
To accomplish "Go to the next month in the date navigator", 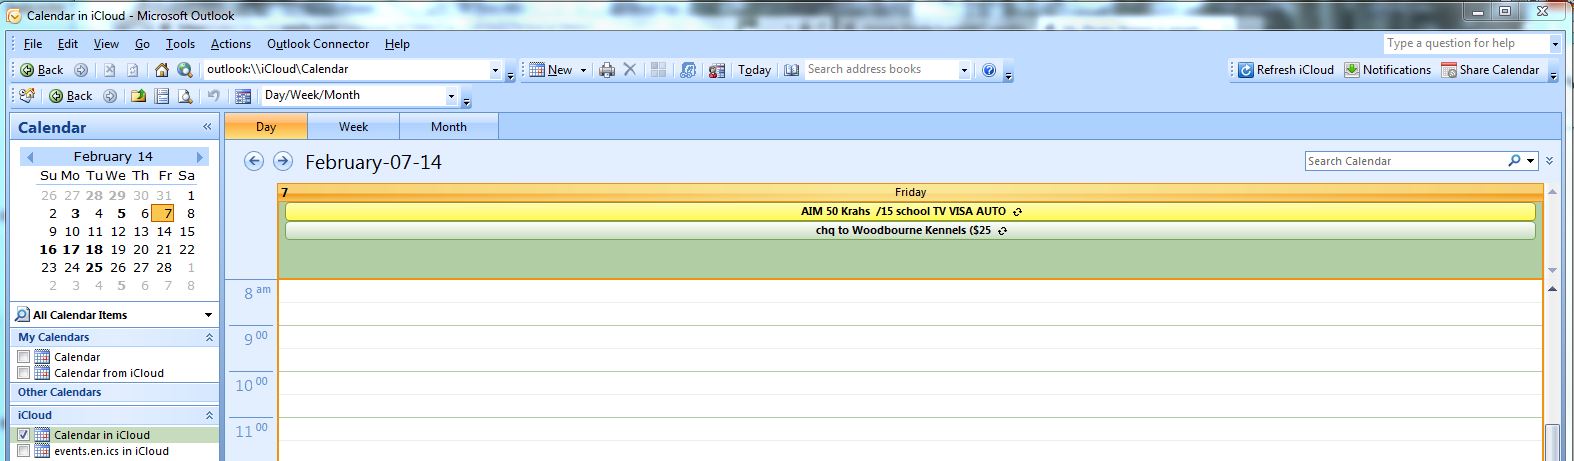I will [200, 157].
